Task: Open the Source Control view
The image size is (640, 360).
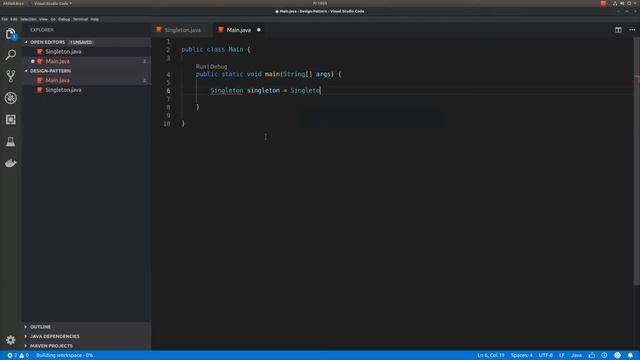Action: (11, 76)
